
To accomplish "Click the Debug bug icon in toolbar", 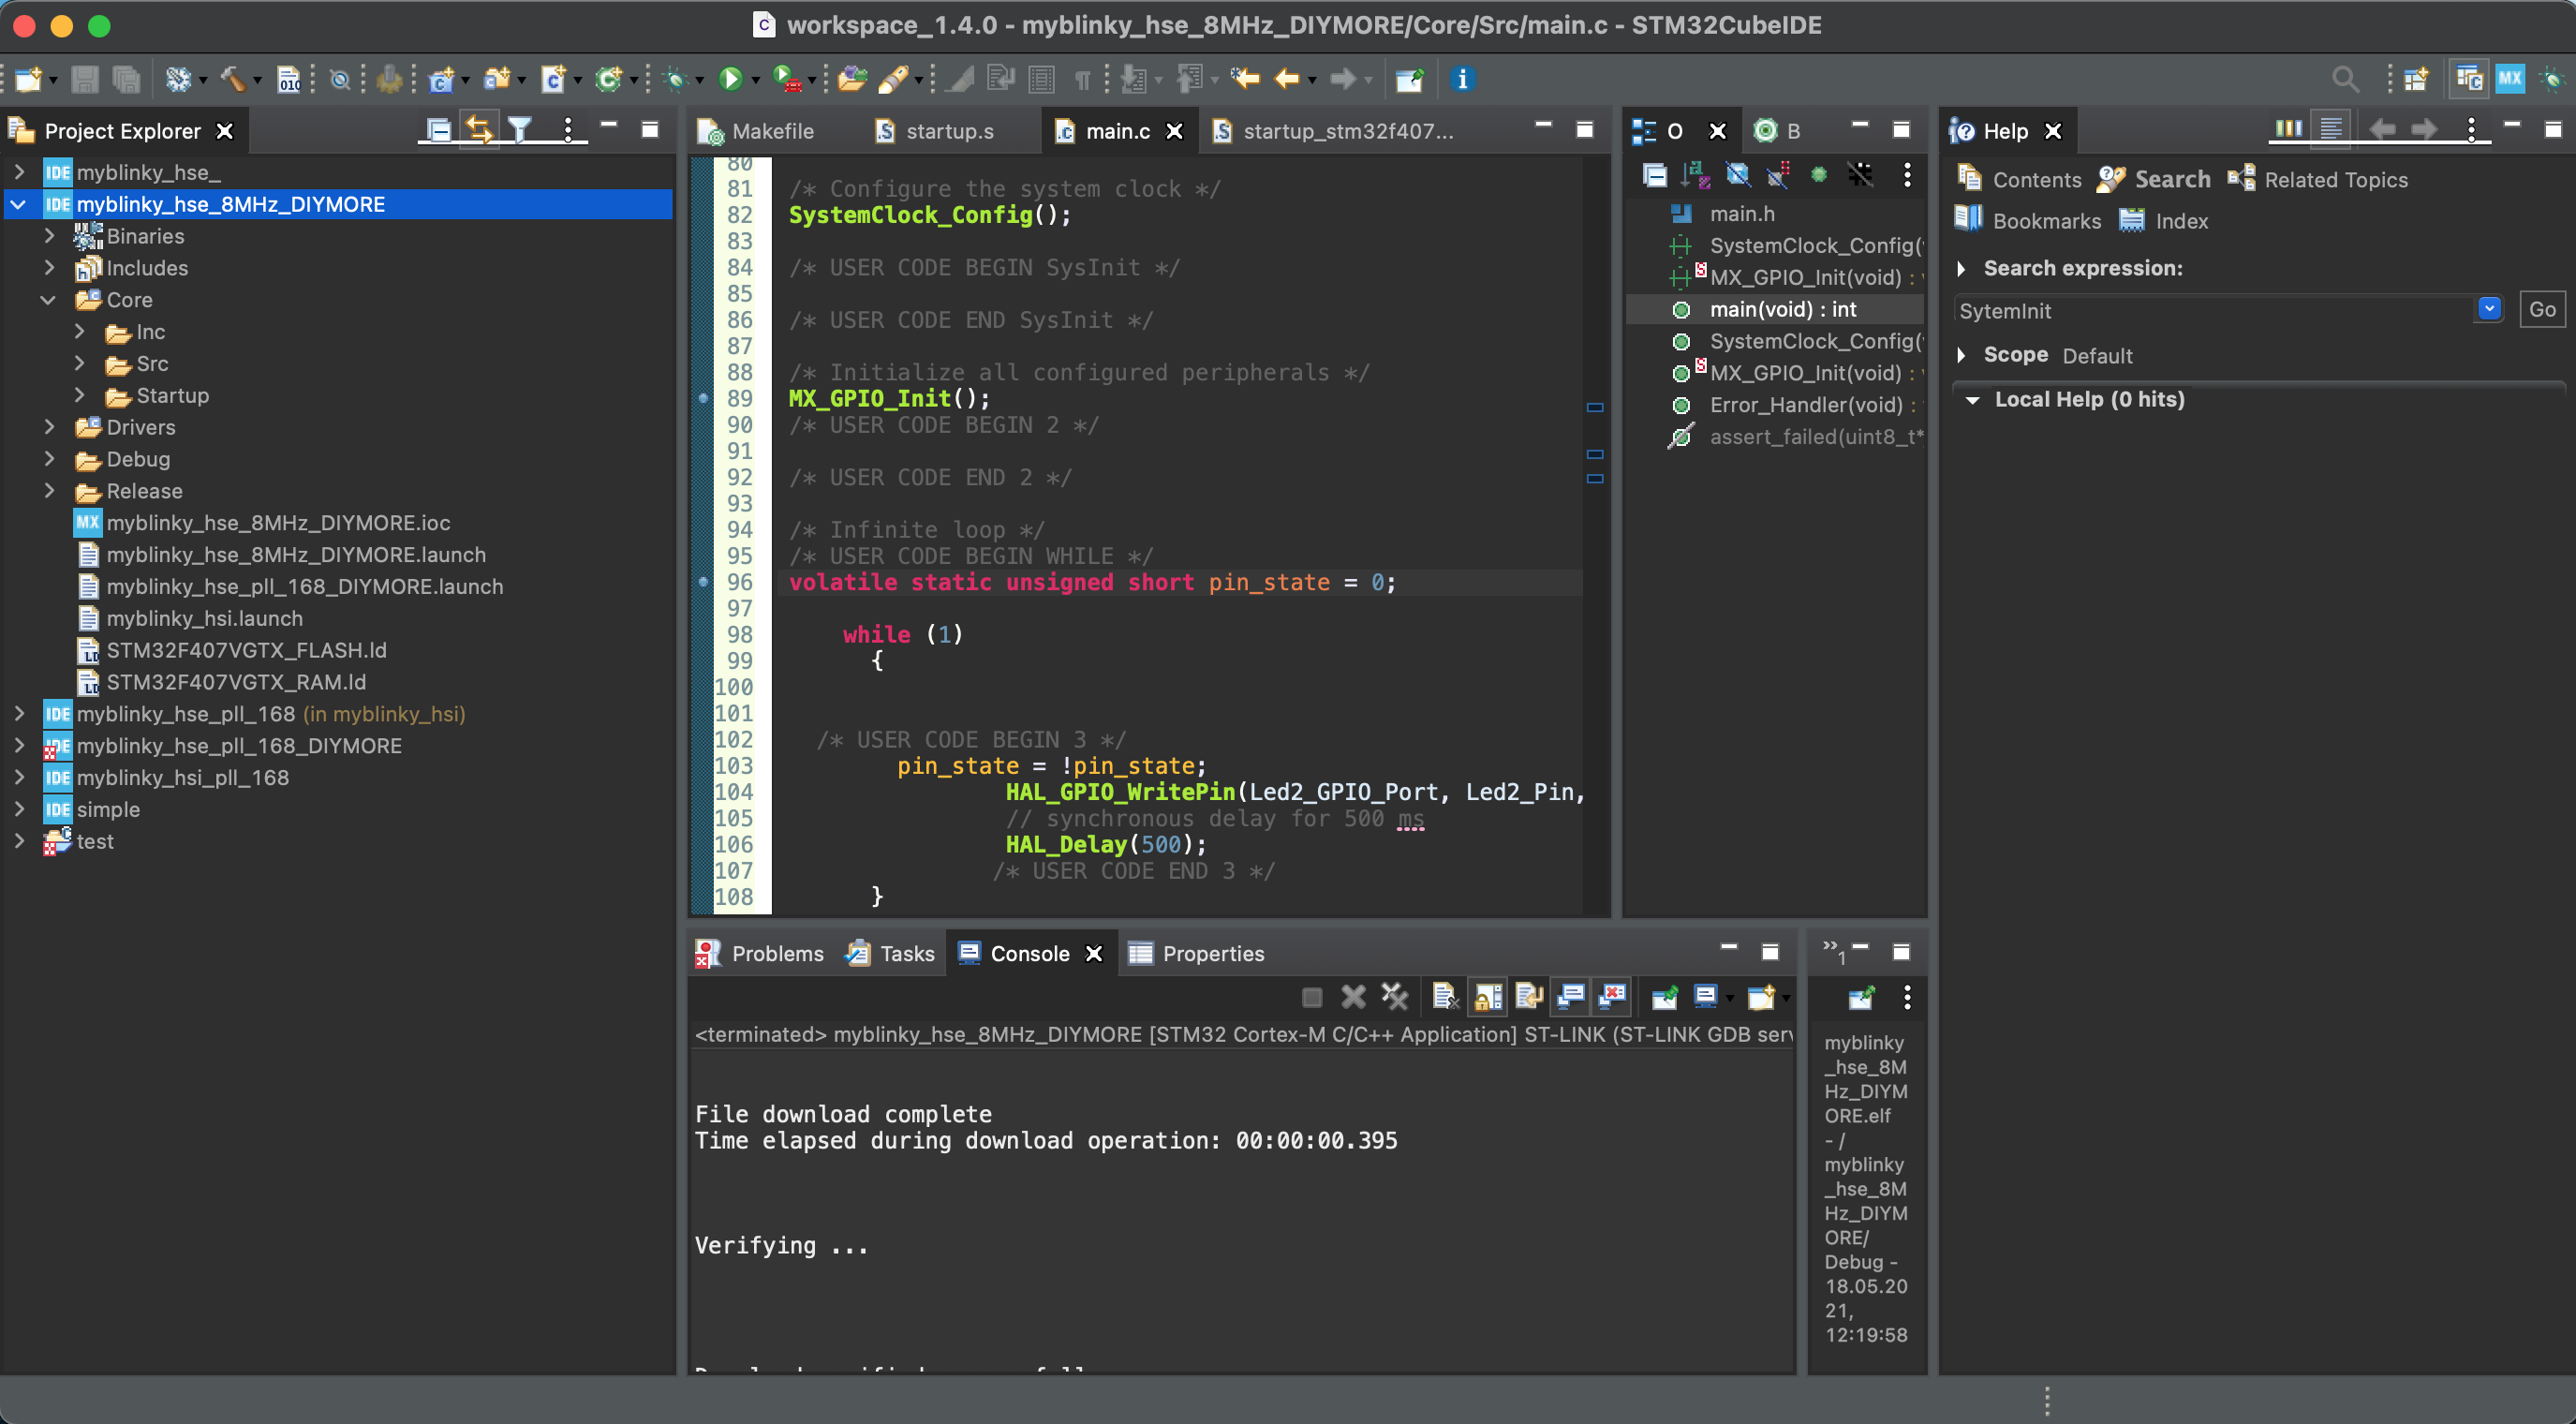I will [x=676, y=79].
